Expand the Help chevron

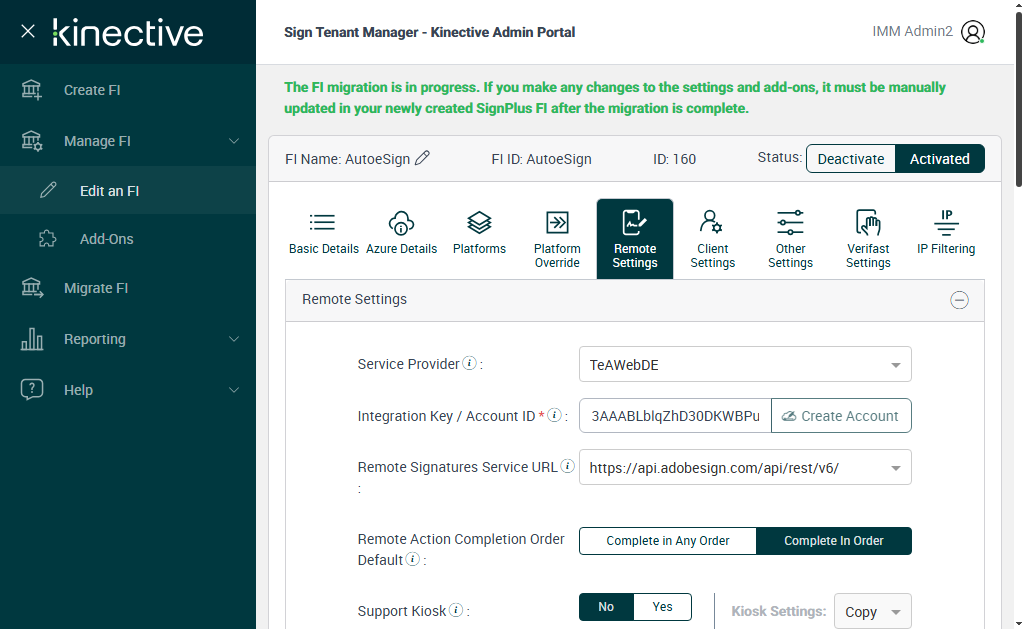234,390
